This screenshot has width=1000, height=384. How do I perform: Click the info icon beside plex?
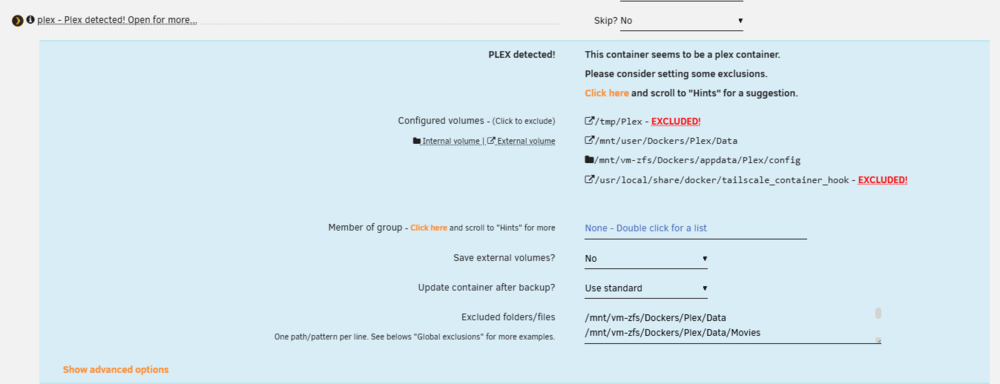[x=31, y=20]
